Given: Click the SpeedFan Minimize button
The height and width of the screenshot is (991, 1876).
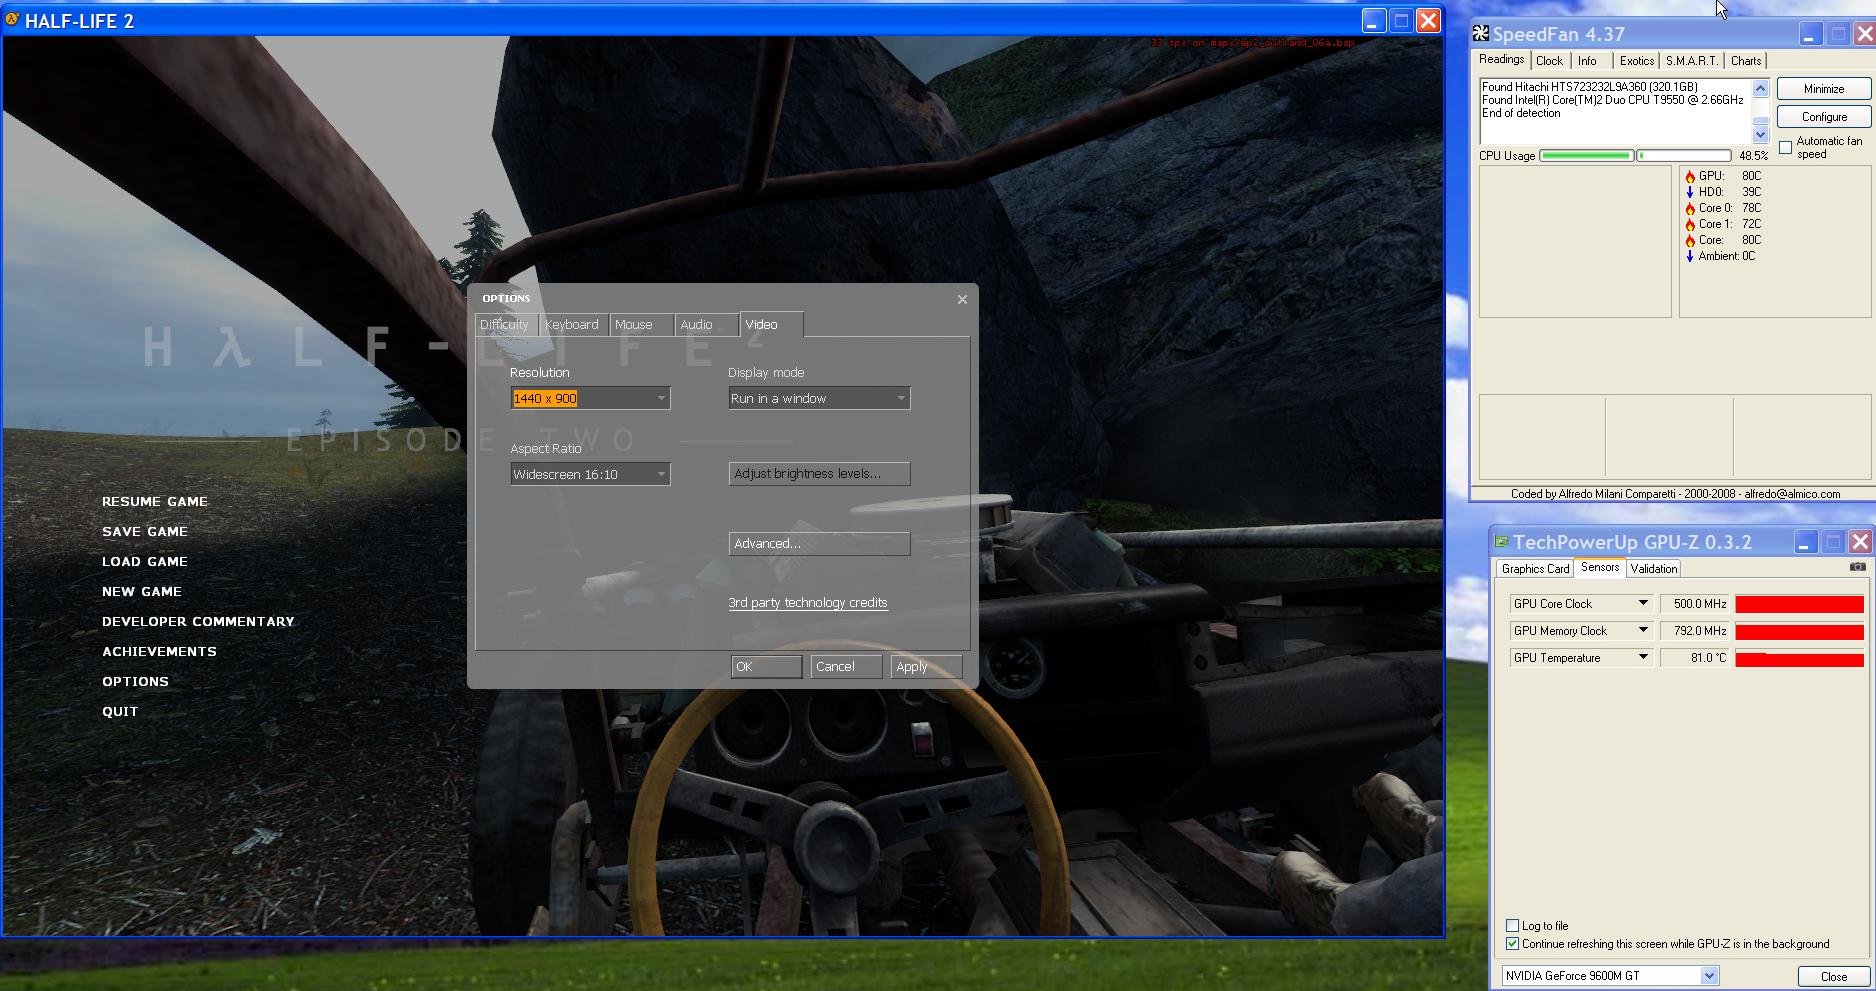Looking at the screenshot, I should [x=1823, y=89].
